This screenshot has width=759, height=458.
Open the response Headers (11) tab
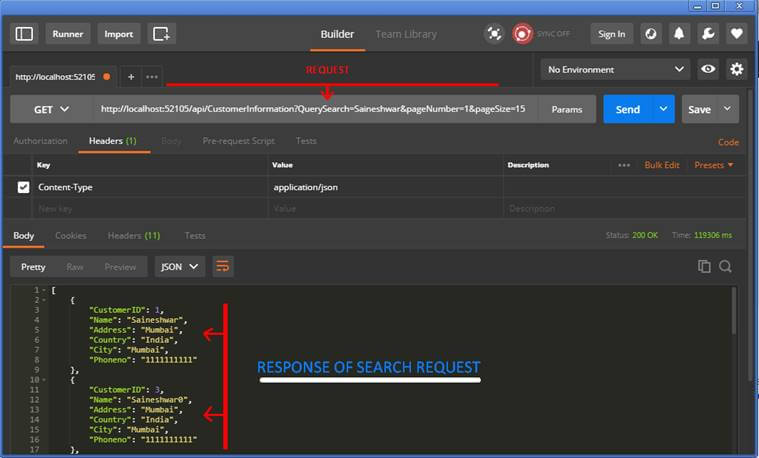point(134,236)
